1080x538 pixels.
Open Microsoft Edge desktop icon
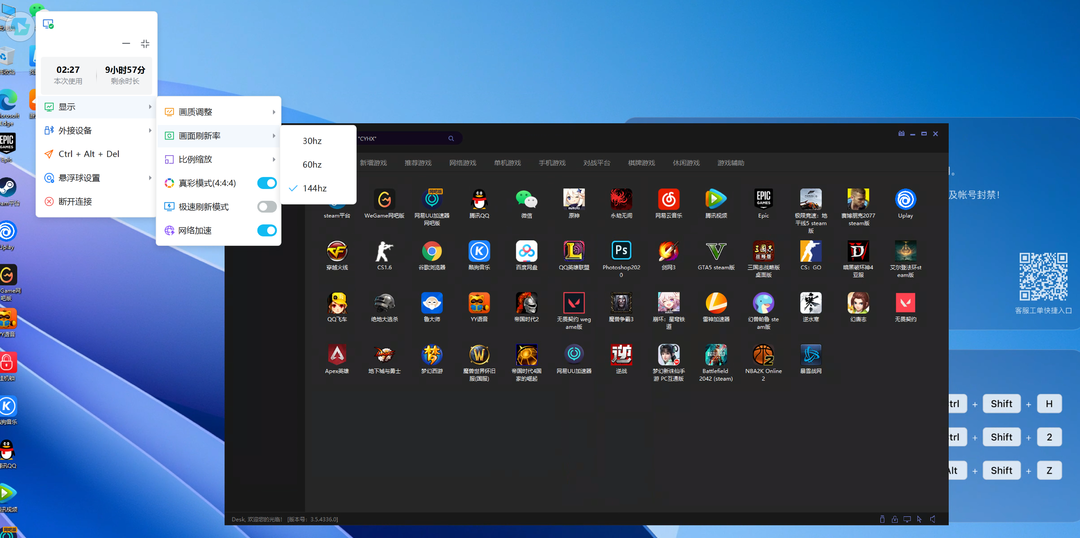(x=8, y=101)
